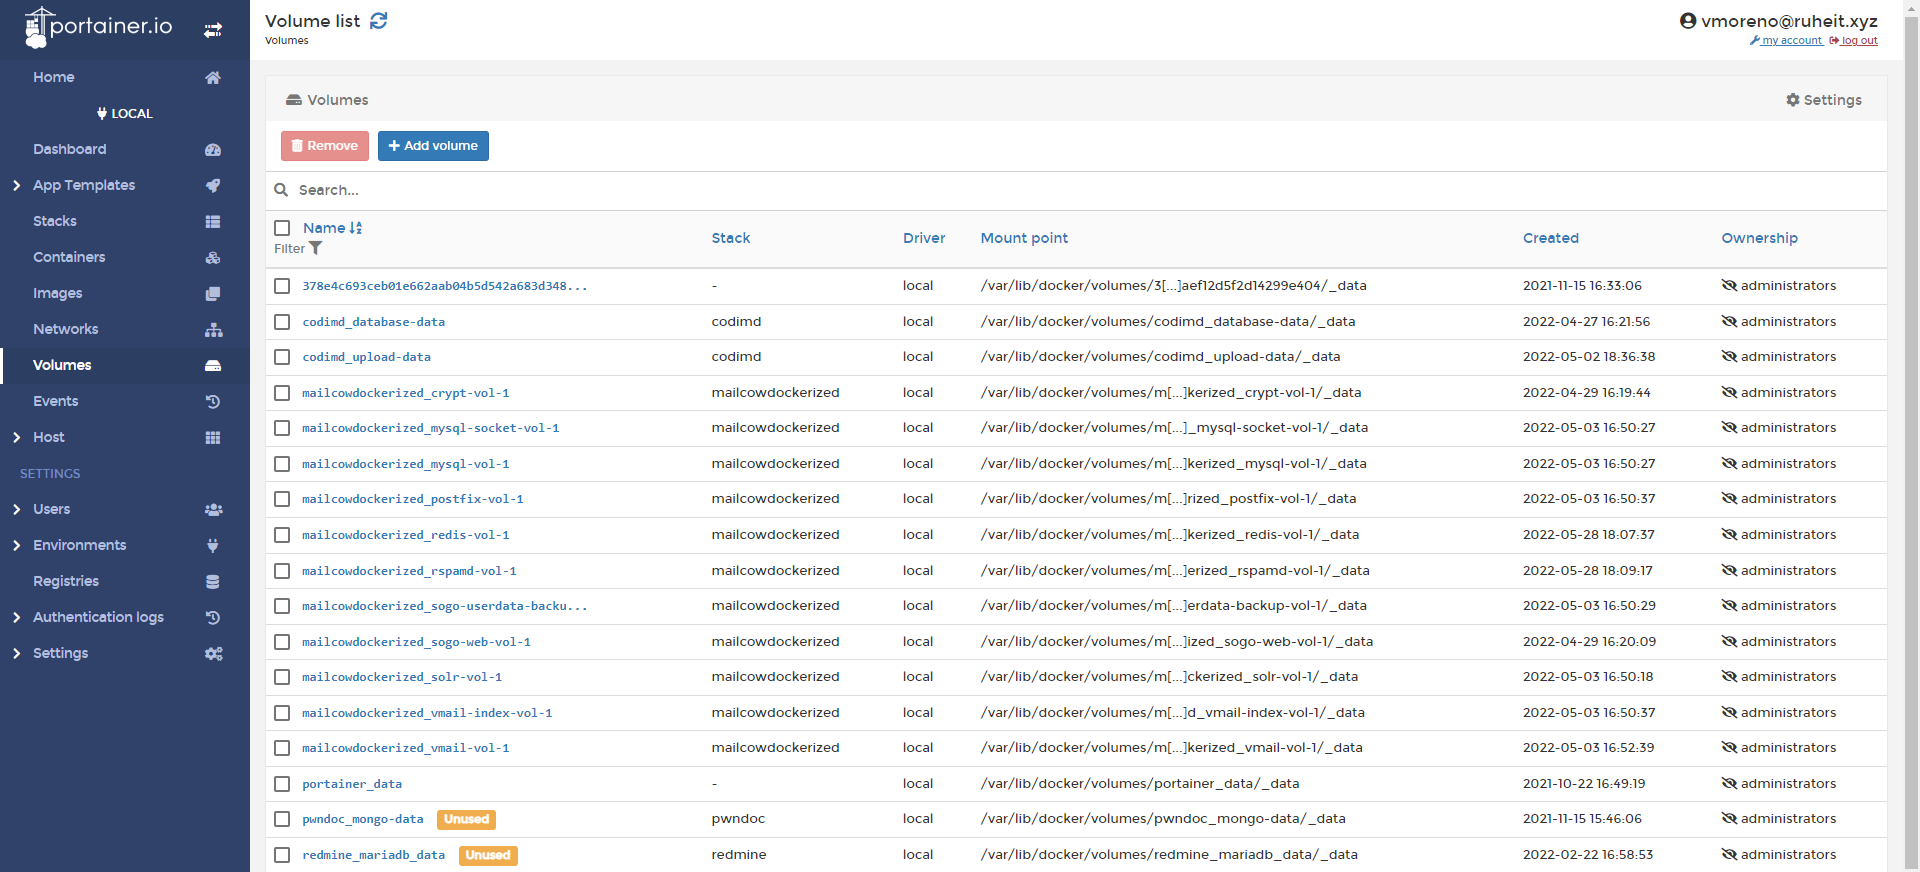Go to Images in the sidebar
Viewport: 1920px width, 872px height.
pyautogui.click(x=58, y=293)
